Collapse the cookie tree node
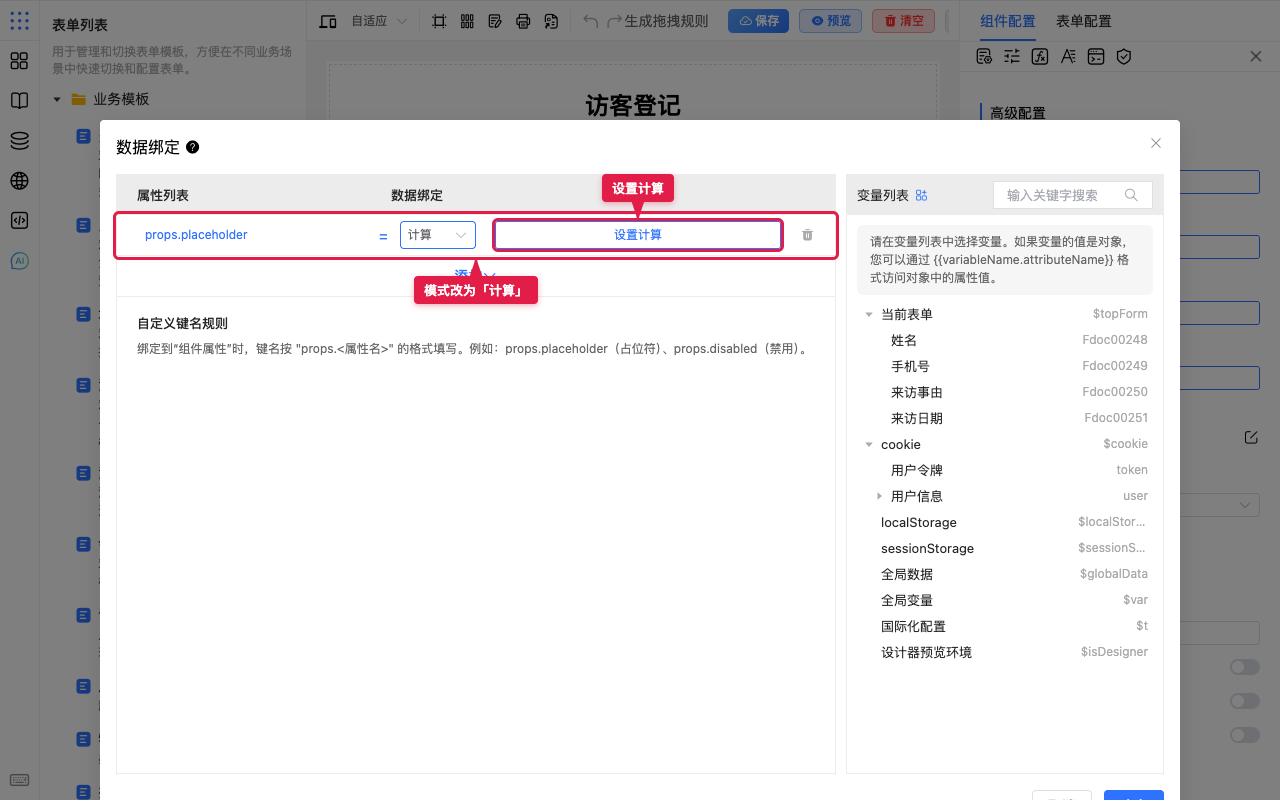Screen dimensions: 1280x800 [868, 444]
